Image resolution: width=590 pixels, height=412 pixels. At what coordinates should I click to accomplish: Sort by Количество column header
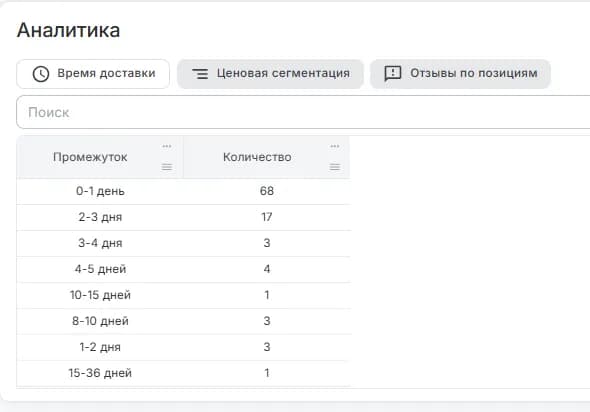(257, 157)
